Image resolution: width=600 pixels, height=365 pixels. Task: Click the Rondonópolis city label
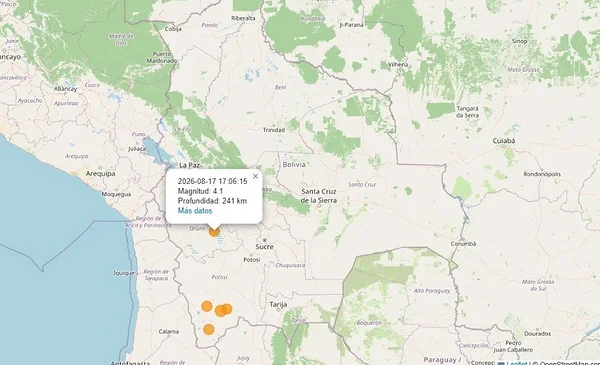[x=542, y=174]
